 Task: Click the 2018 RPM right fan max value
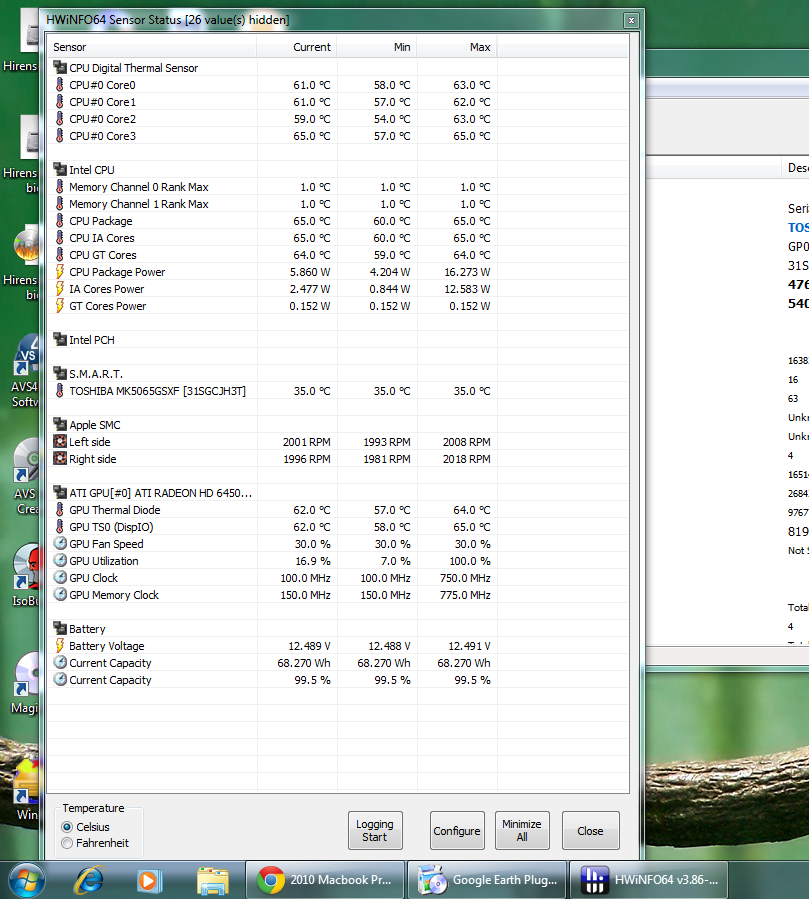(467, 459)
